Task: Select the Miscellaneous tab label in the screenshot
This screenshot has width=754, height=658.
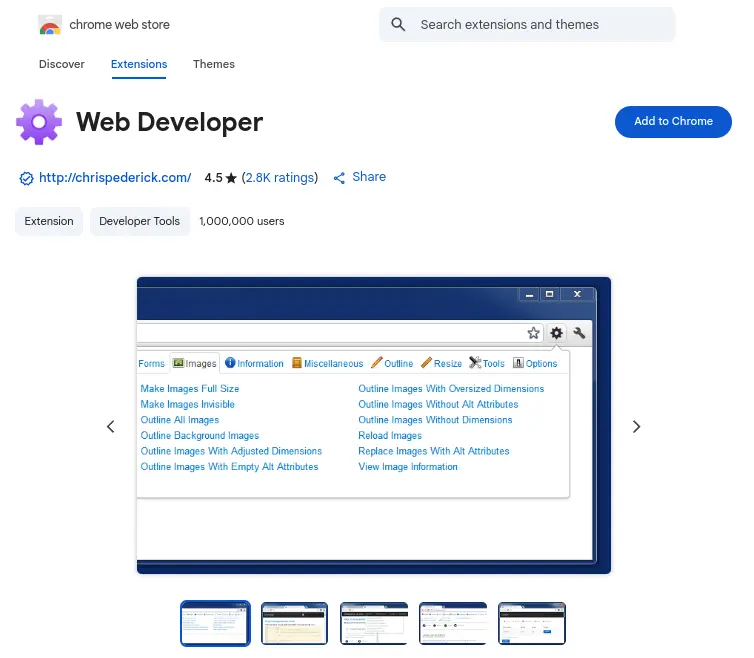Action: (x=333, y=364)
